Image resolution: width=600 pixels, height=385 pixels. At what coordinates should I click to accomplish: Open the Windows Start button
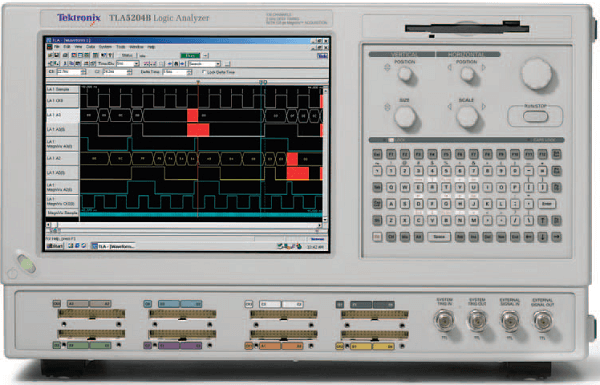pyautogui.click(x=55, y=246)
